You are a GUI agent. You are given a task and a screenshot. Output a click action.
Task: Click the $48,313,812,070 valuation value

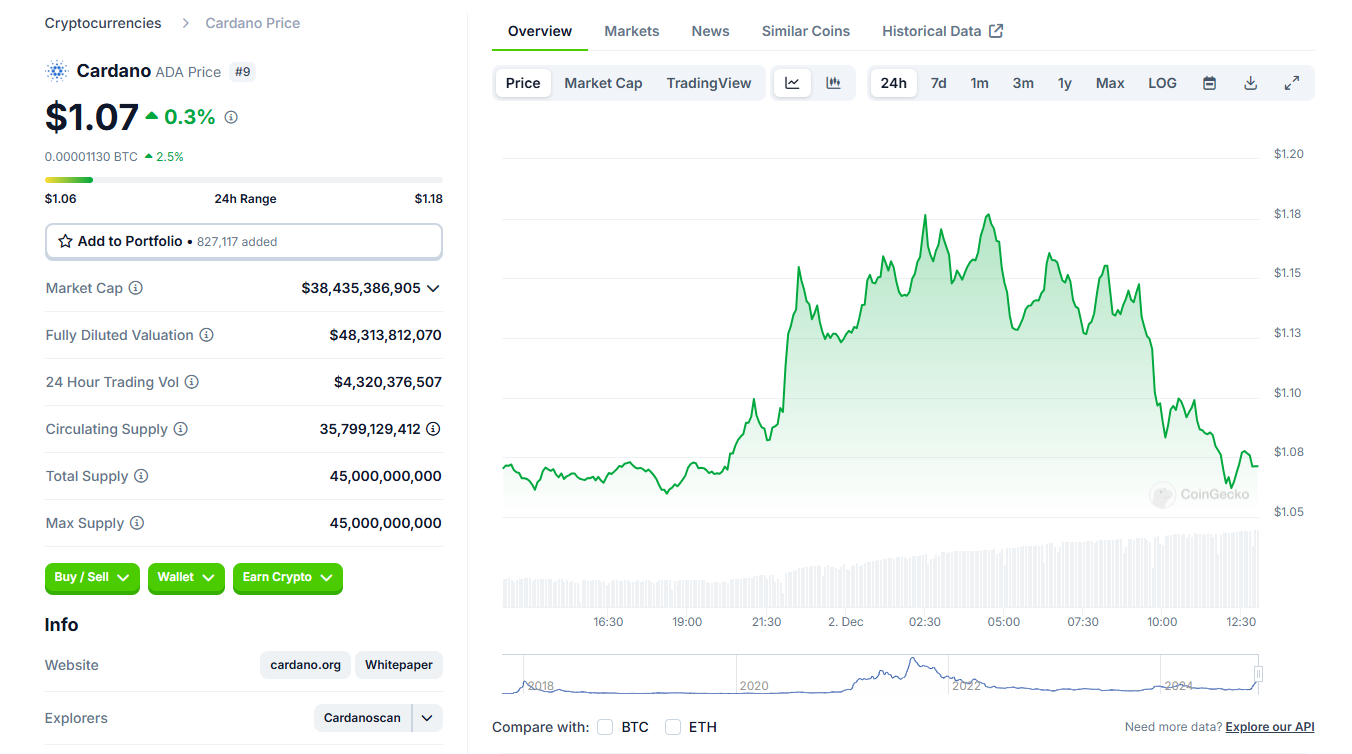[x=386, y=335]
